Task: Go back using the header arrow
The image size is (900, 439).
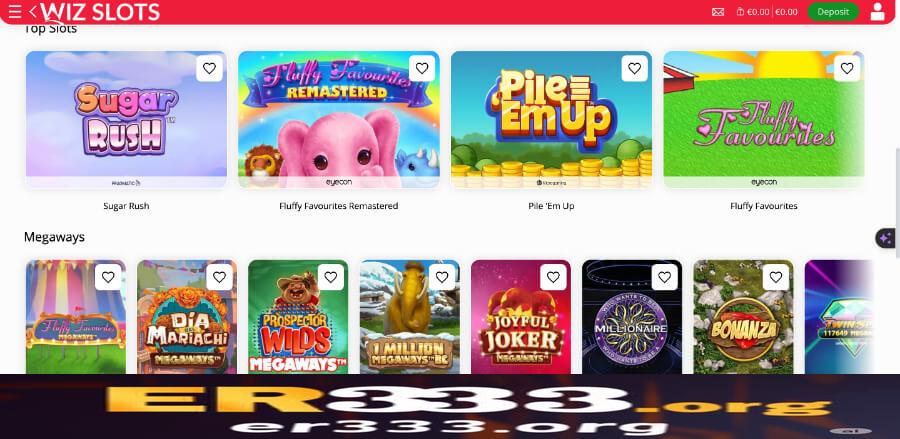Action: [33, 11]
